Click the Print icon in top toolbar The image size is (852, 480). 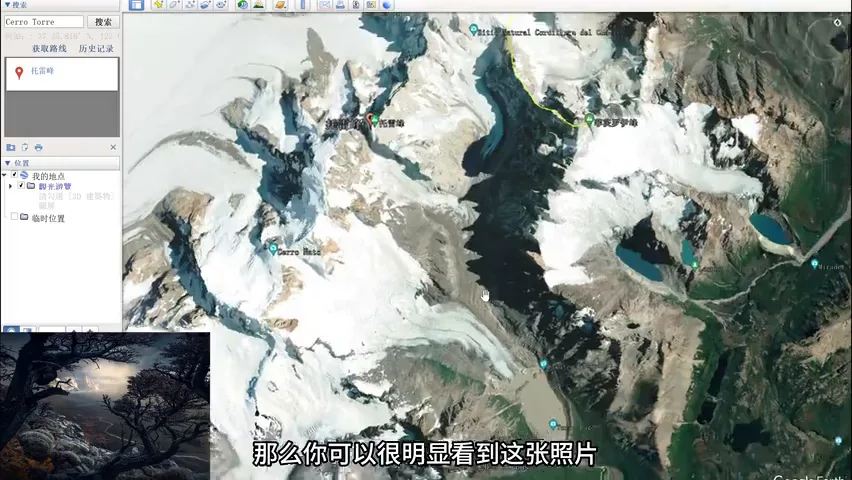click(x=340, y=5)
